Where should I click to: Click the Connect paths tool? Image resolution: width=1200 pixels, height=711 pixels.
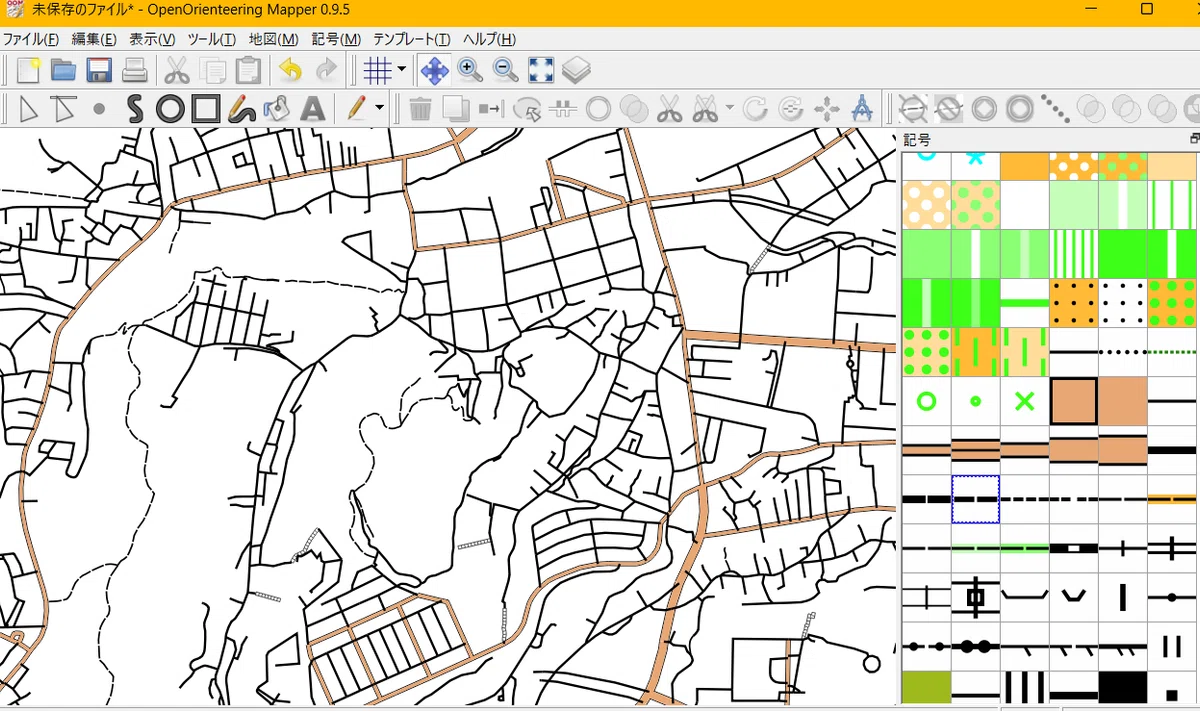598,108
